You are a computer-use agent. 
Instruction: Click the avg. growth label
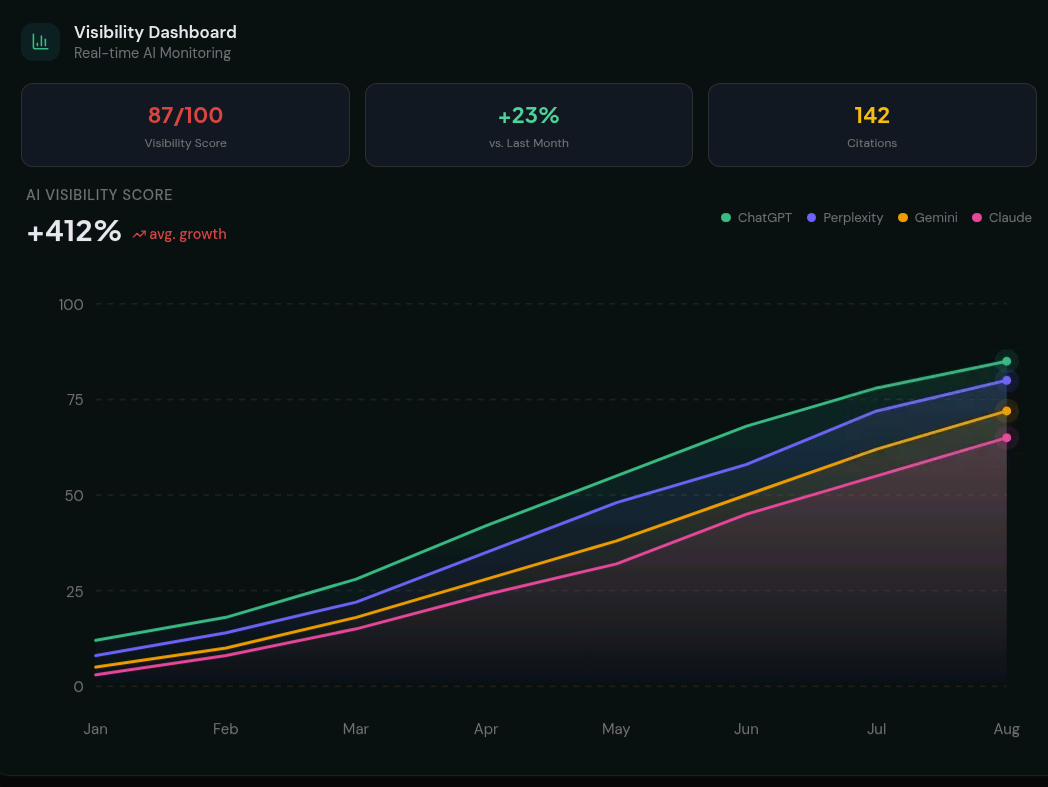click(188, 234)
